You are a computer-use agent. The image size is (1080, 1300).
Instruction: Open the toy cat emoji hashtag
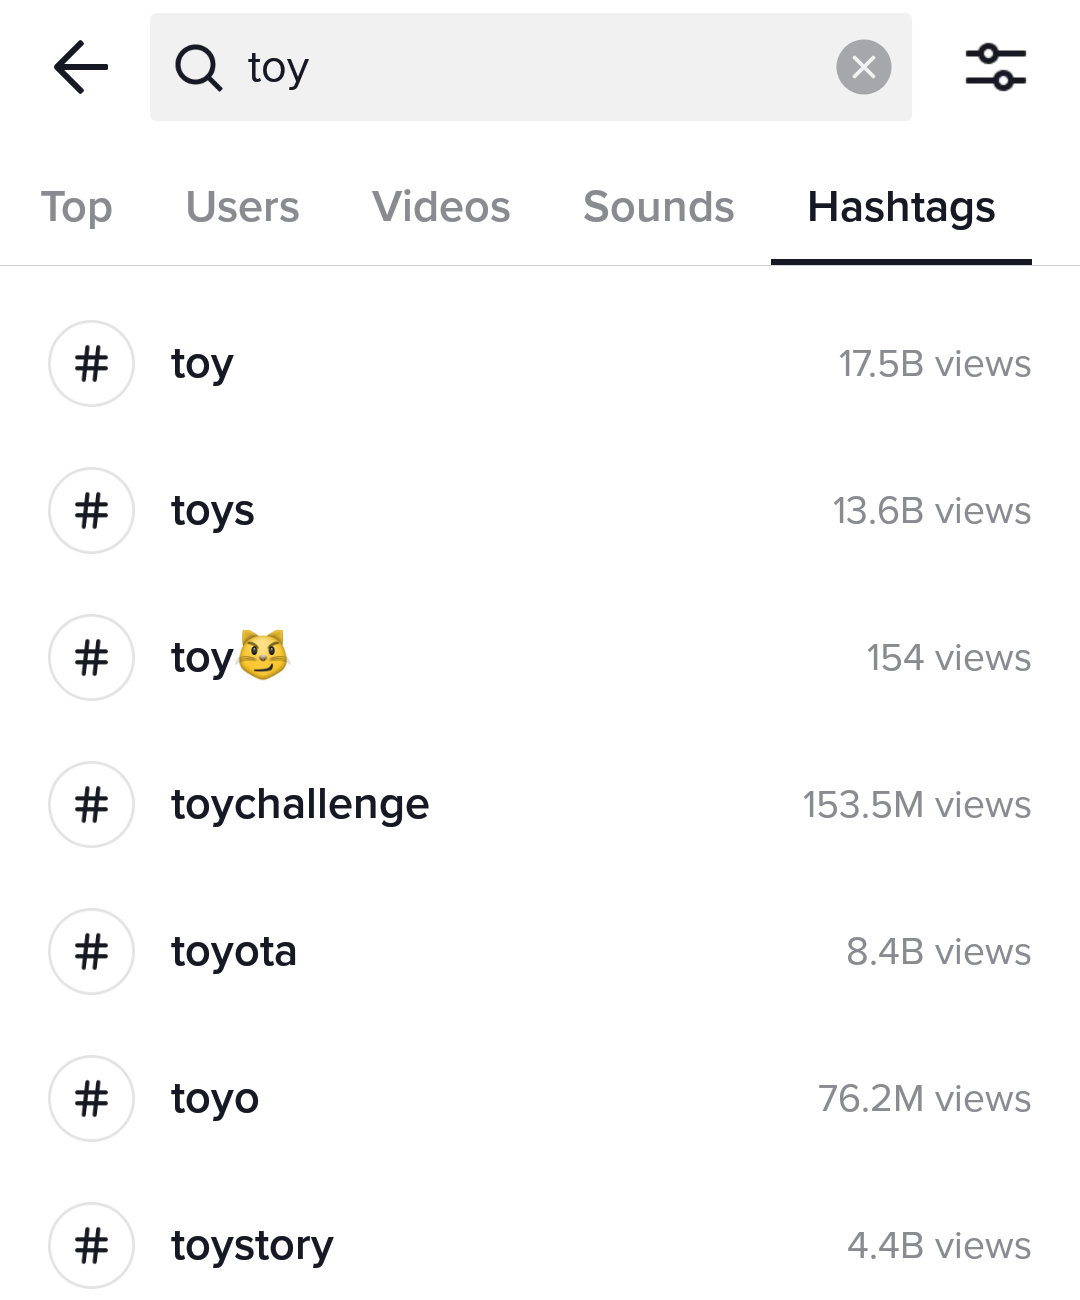tap(230, 658)
